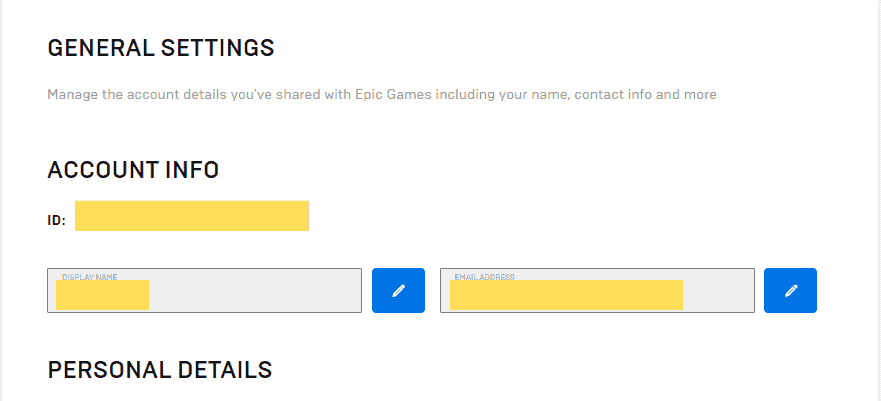Click the Account Info heading

point(133,170)
